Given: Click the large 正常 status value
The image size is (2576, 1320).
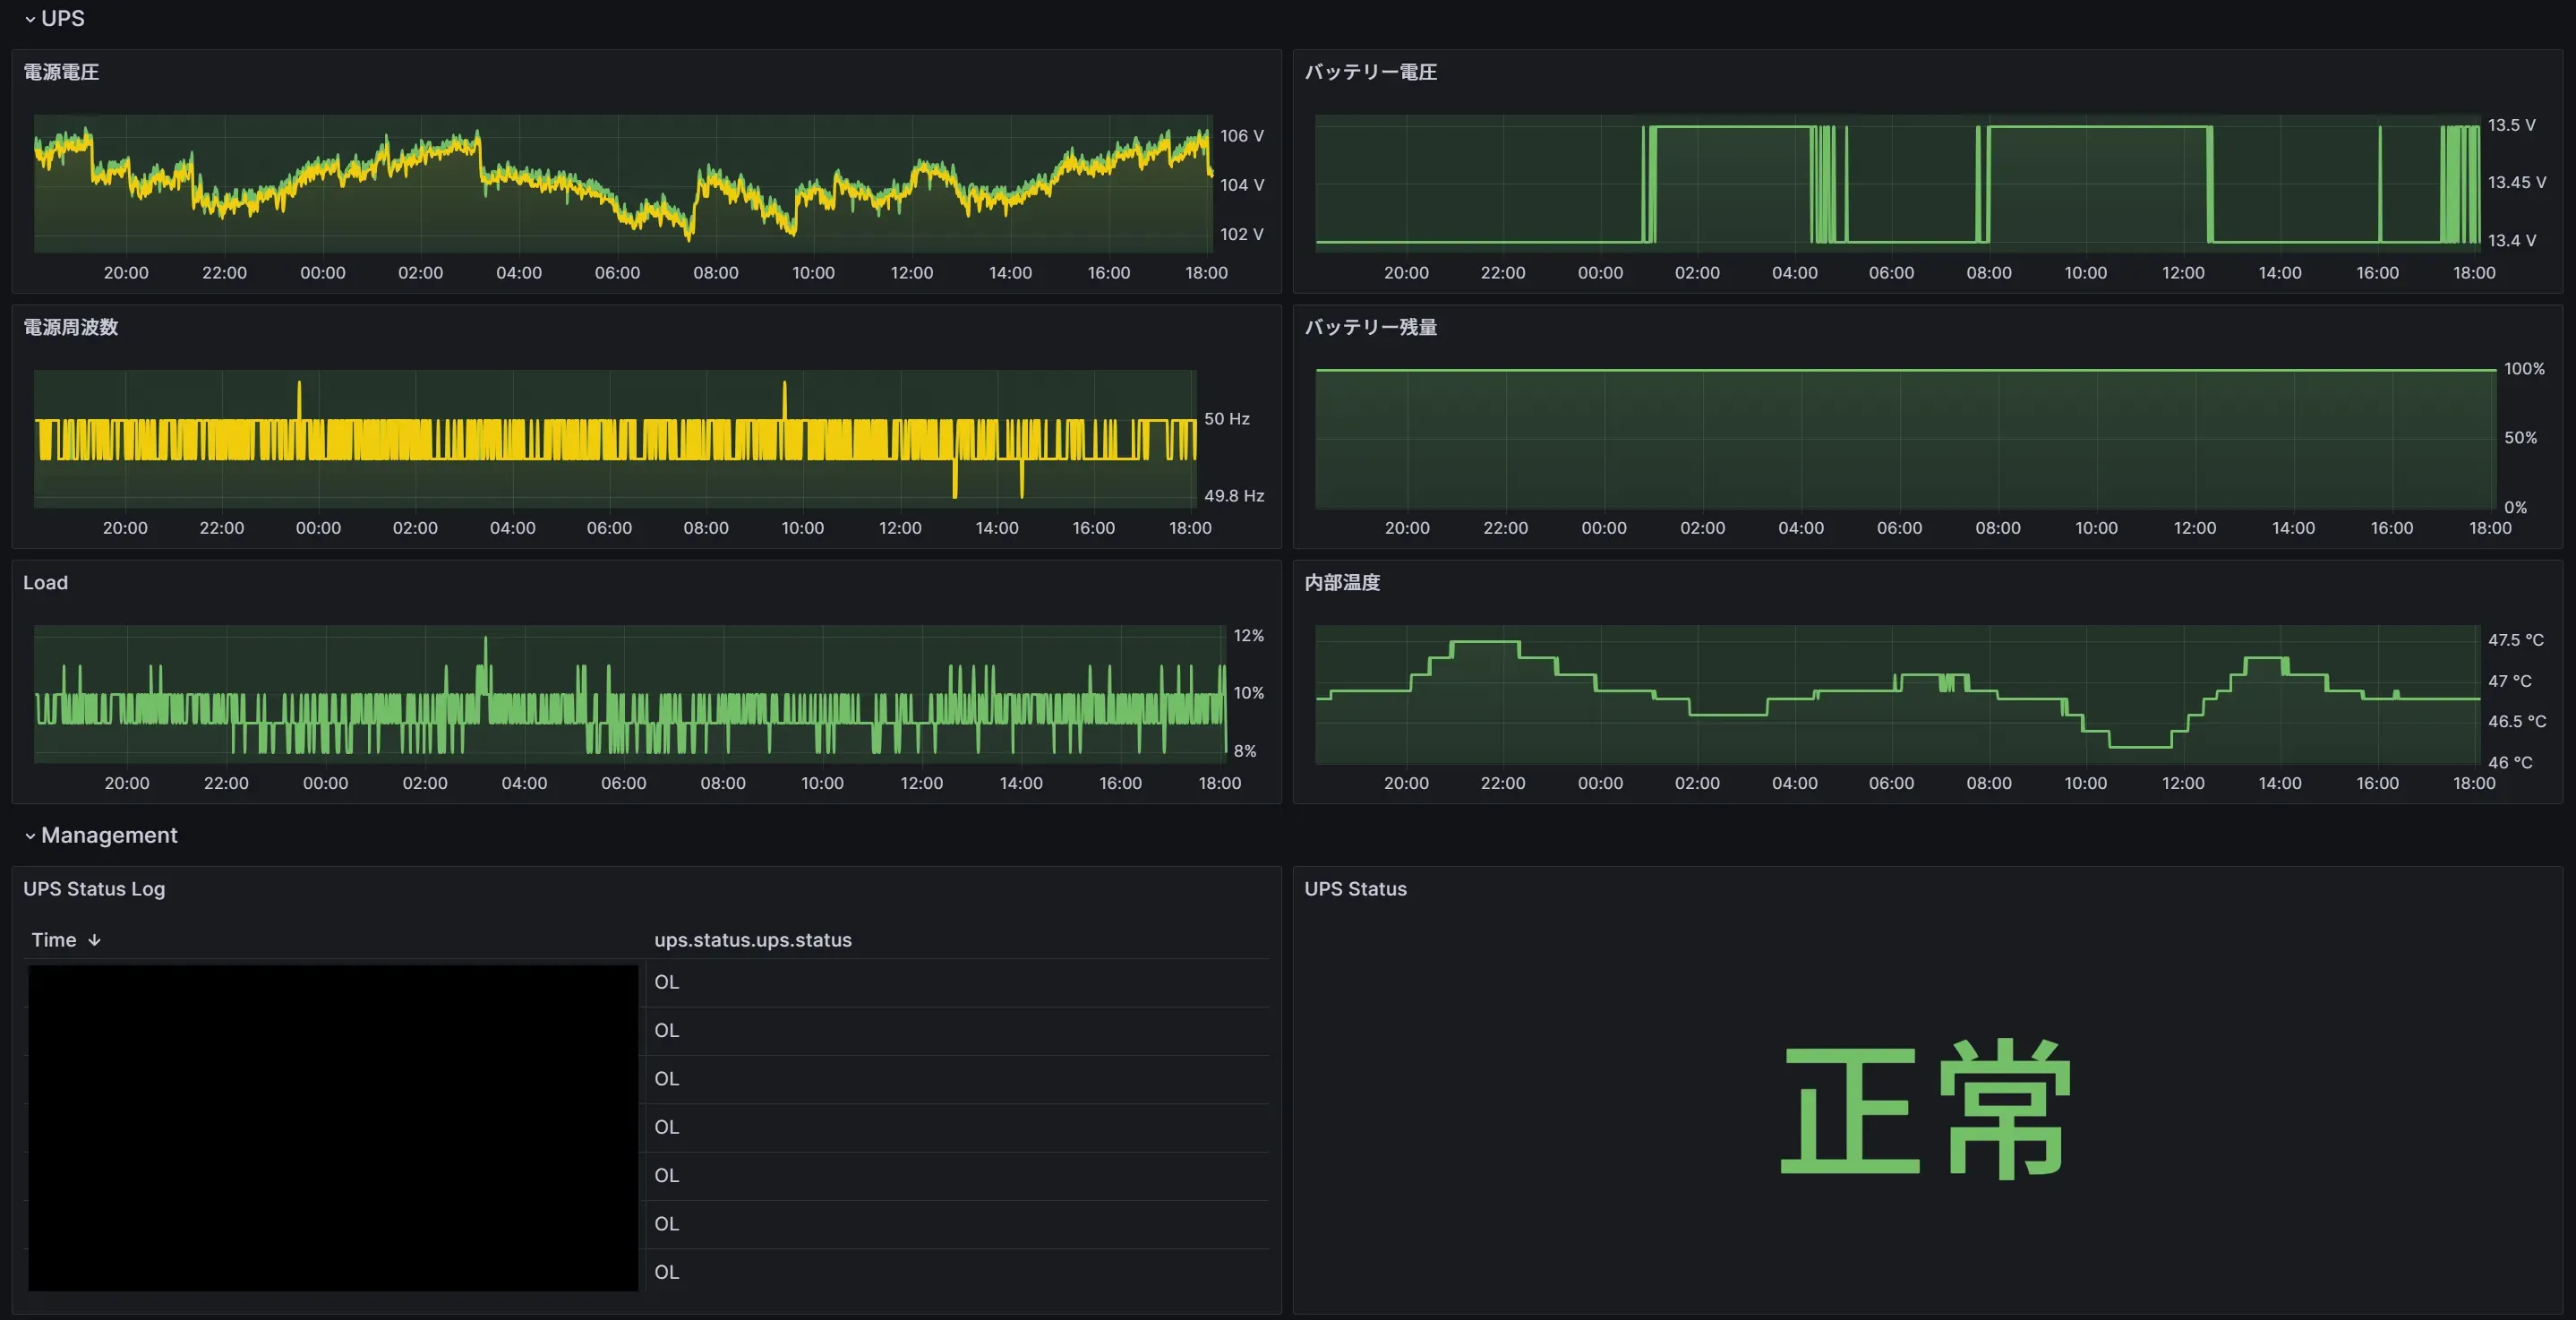Looking at the screenshot, I should click(x=1926, y=1109).
